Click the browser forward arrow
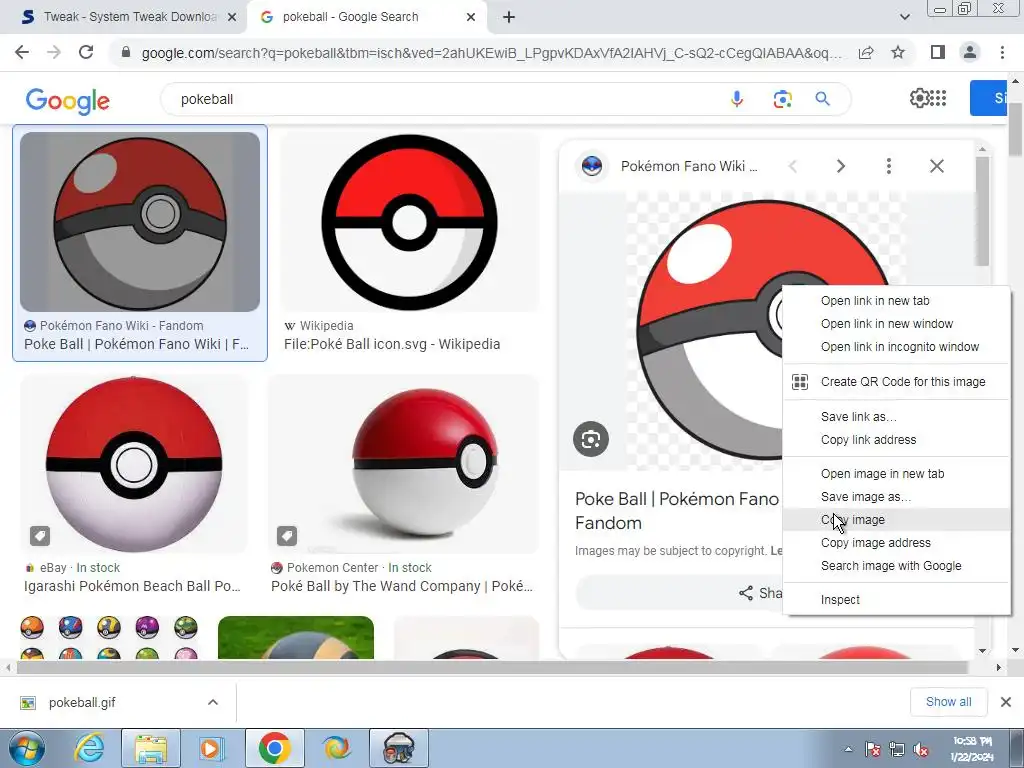Viewport: 1024px width, 768px height. click(x=54, y=52)
